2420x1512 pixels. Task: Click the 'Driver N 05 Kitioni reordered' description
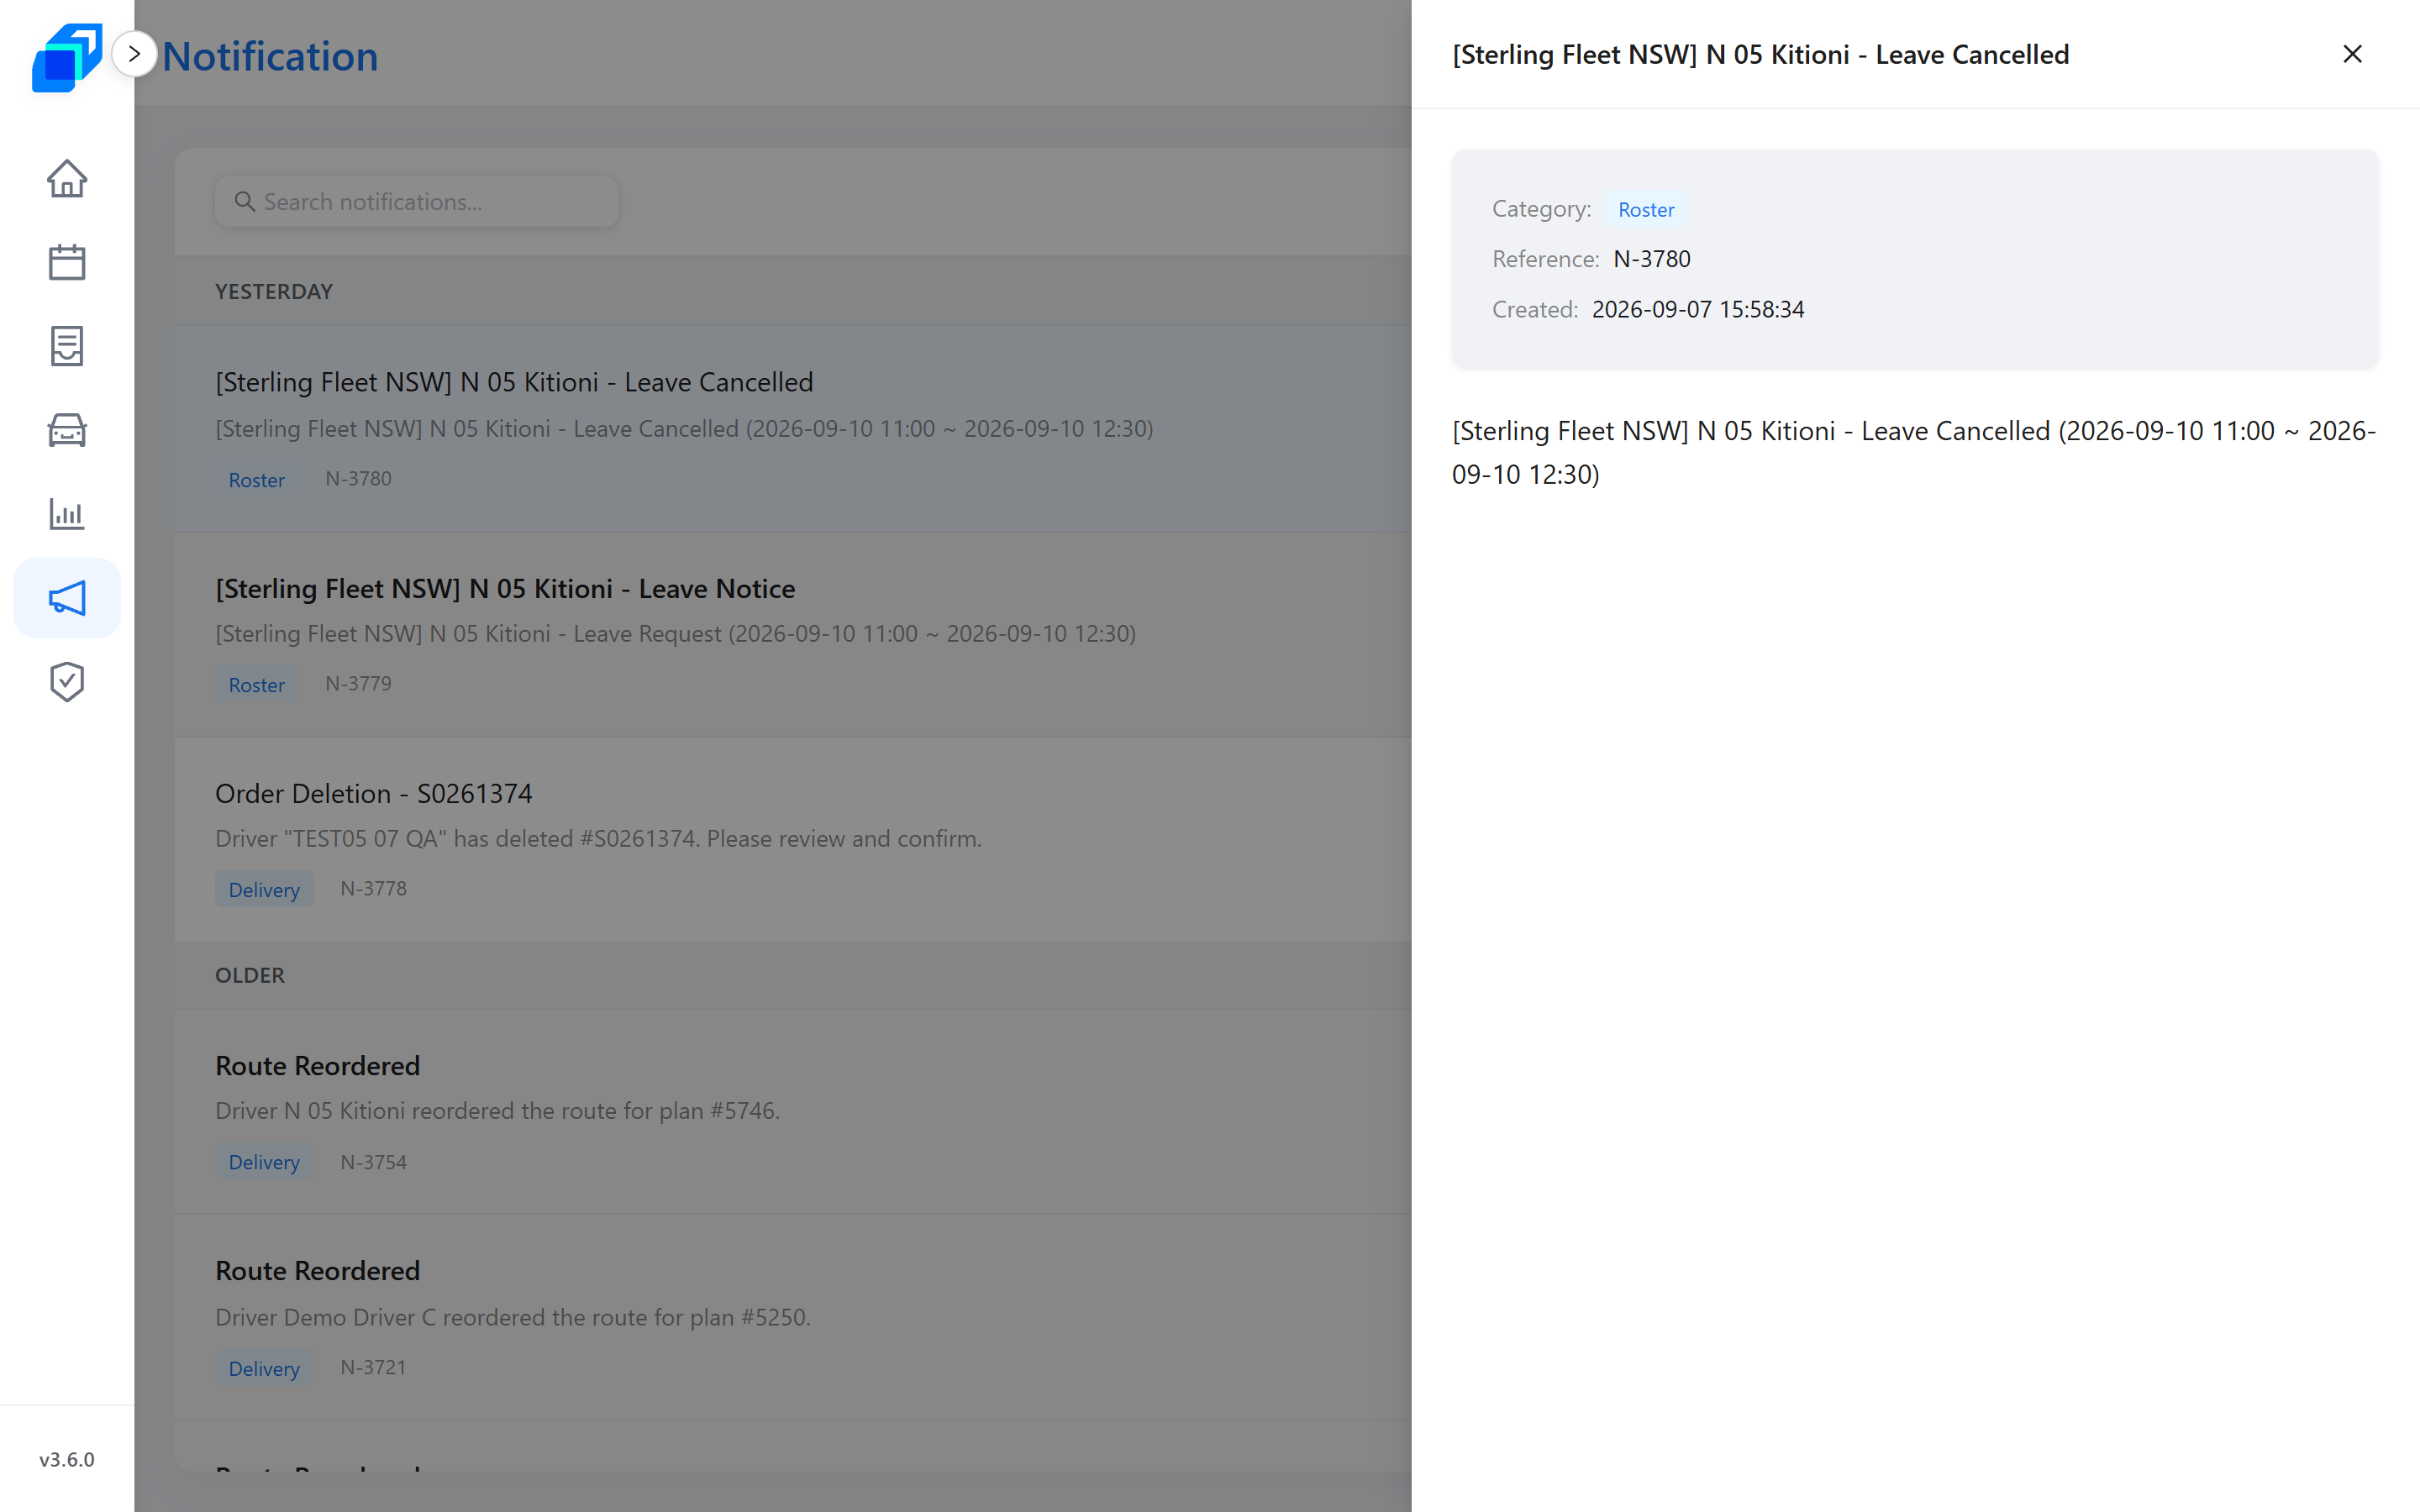click(x=497, y=1111)
